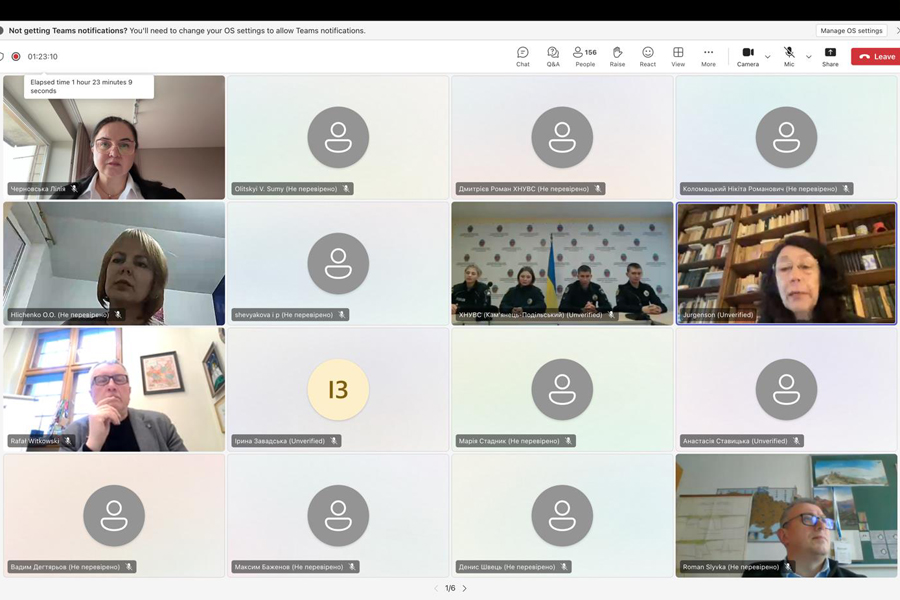The width and height of the screenshot is (900, 600).
Task: Open the Q&A panel
Action: 553,56
